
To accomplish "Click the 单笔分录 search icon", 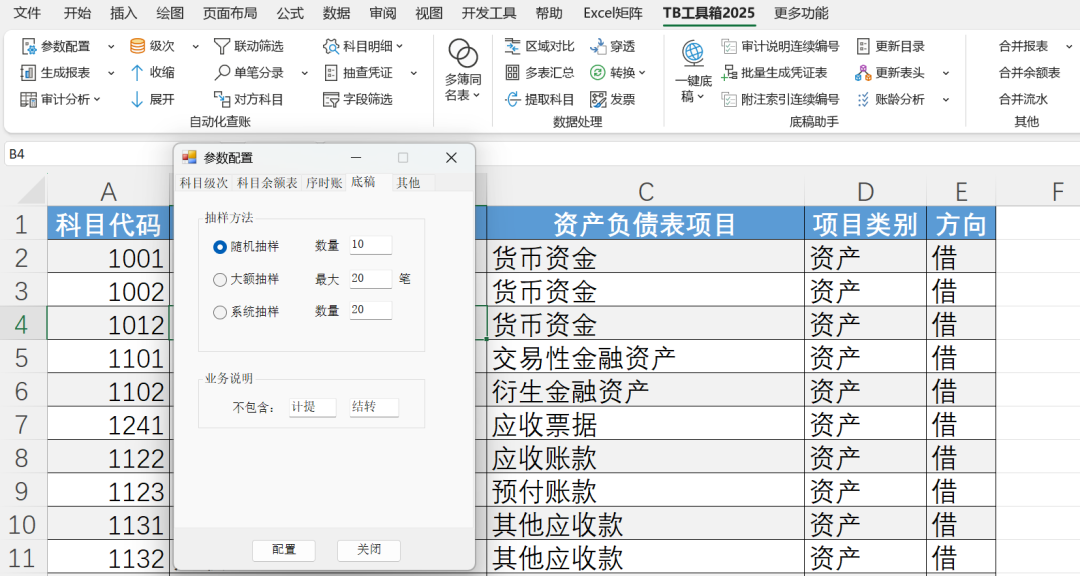I will 222,72.
